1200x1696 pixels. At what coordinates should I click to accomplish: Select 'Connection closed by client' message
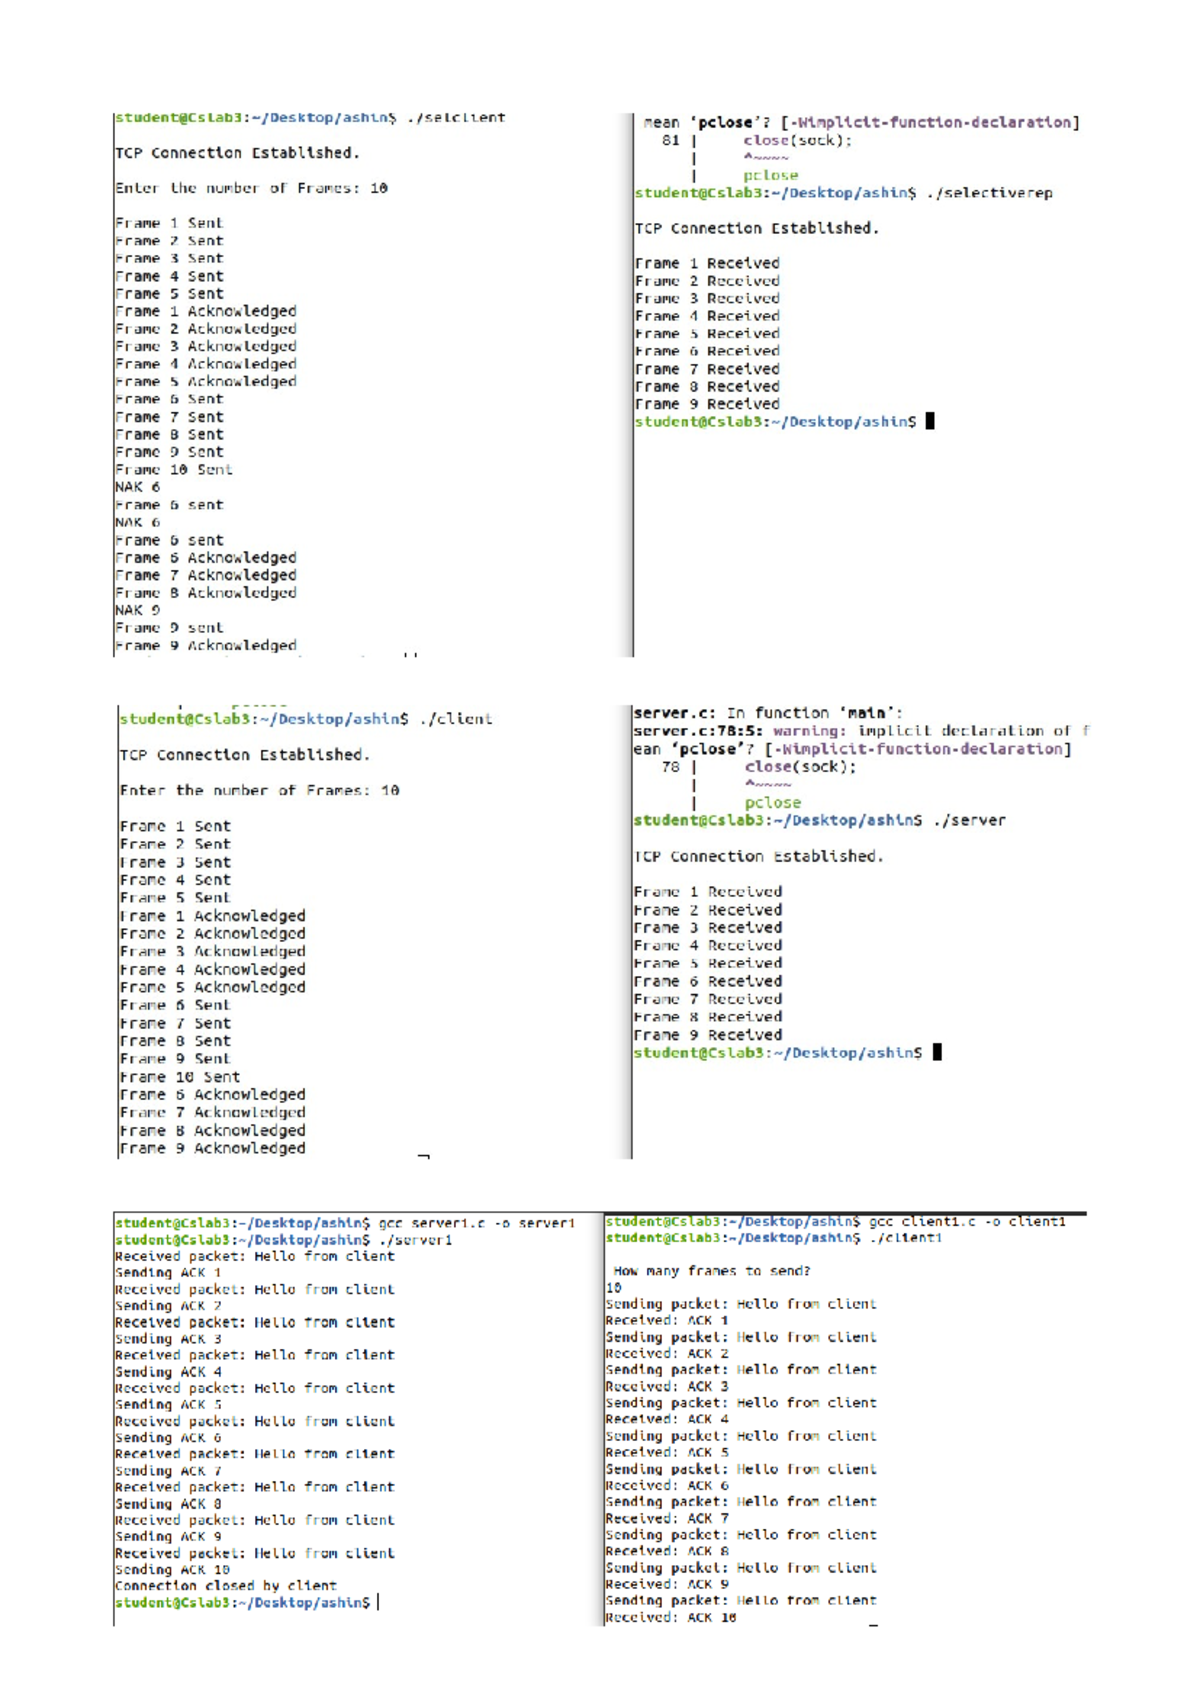(226, 1586)
